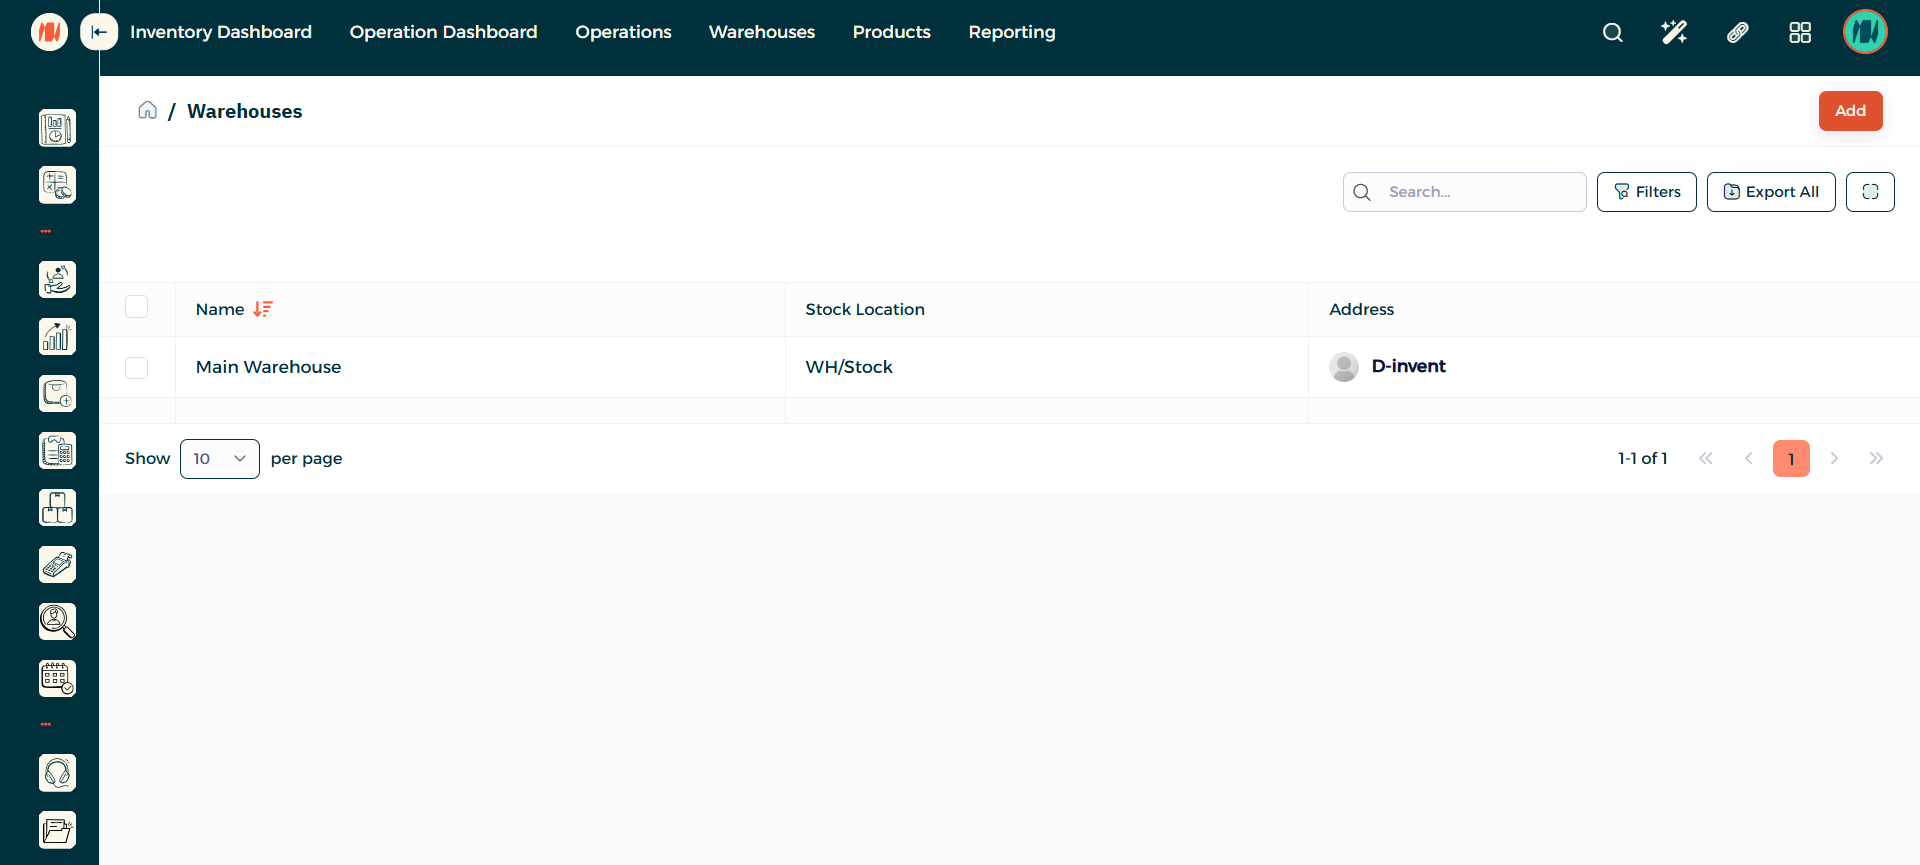Click the paperclip attachment icon in header

pos(1738,33)
